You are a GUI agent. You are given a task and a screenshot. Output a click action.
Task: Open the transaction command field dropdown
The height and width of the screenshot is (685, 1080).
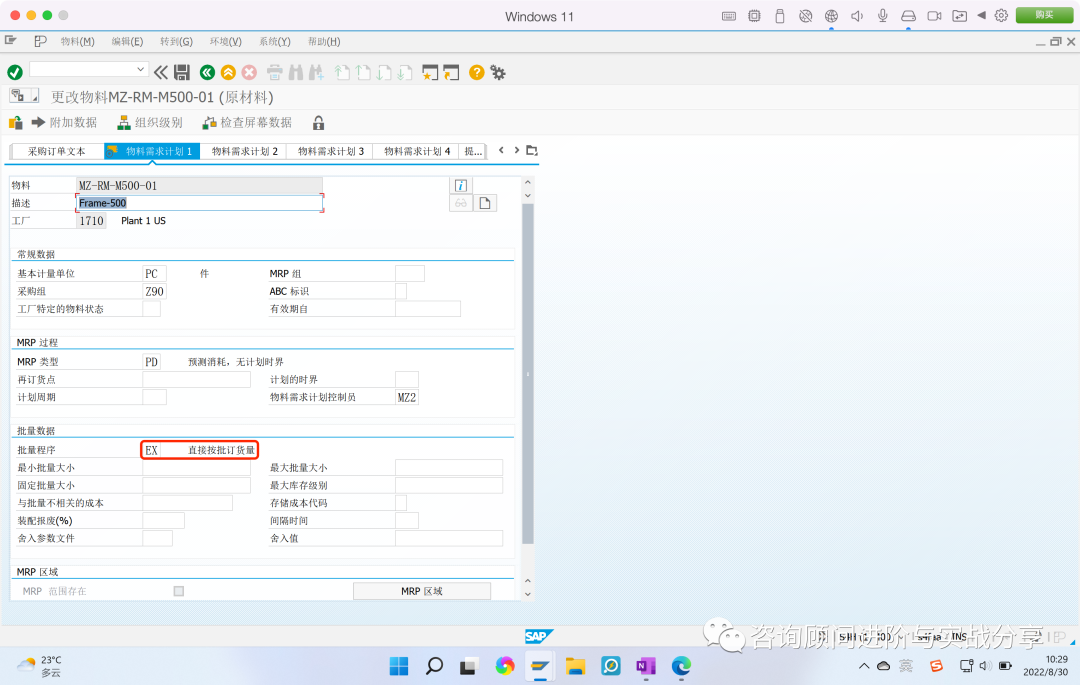[x=140, y=69]
